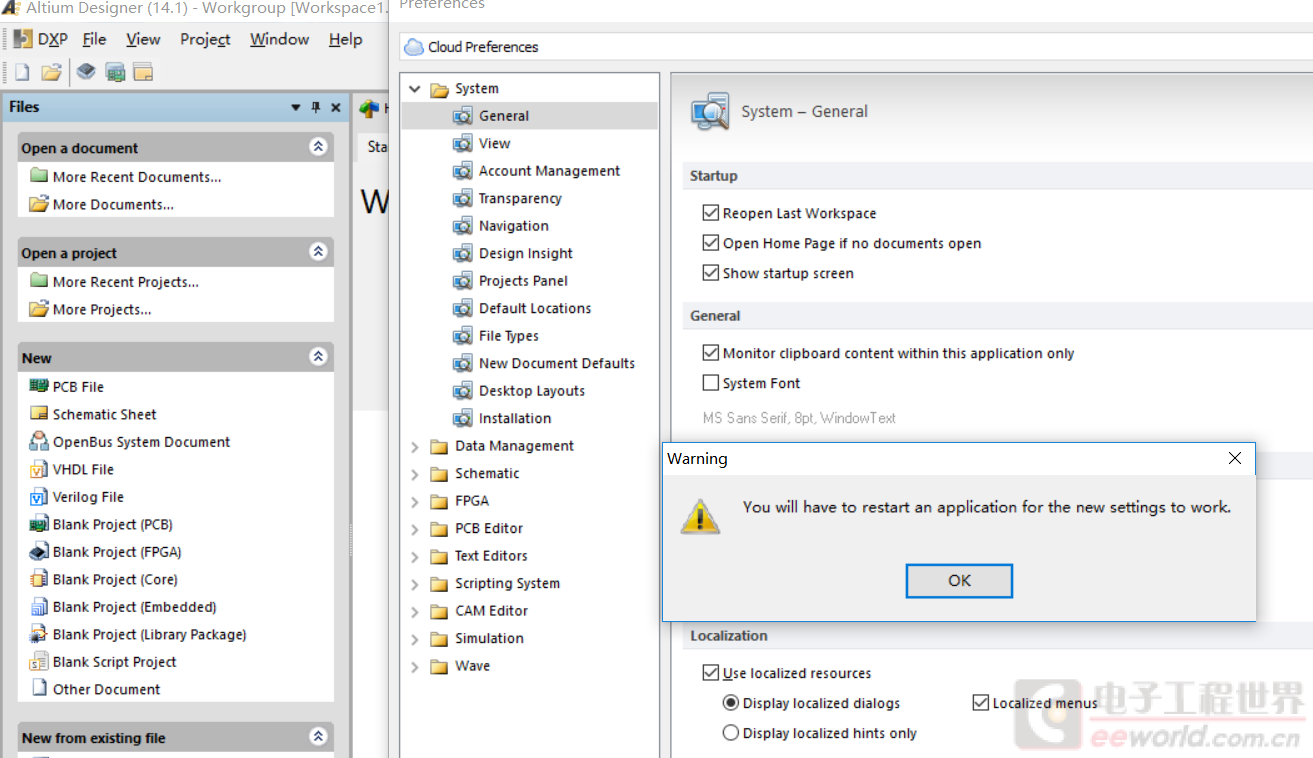Select Default Locations preferences page
The height and width of the screenshot is (758, 1313).
[535, 308]
